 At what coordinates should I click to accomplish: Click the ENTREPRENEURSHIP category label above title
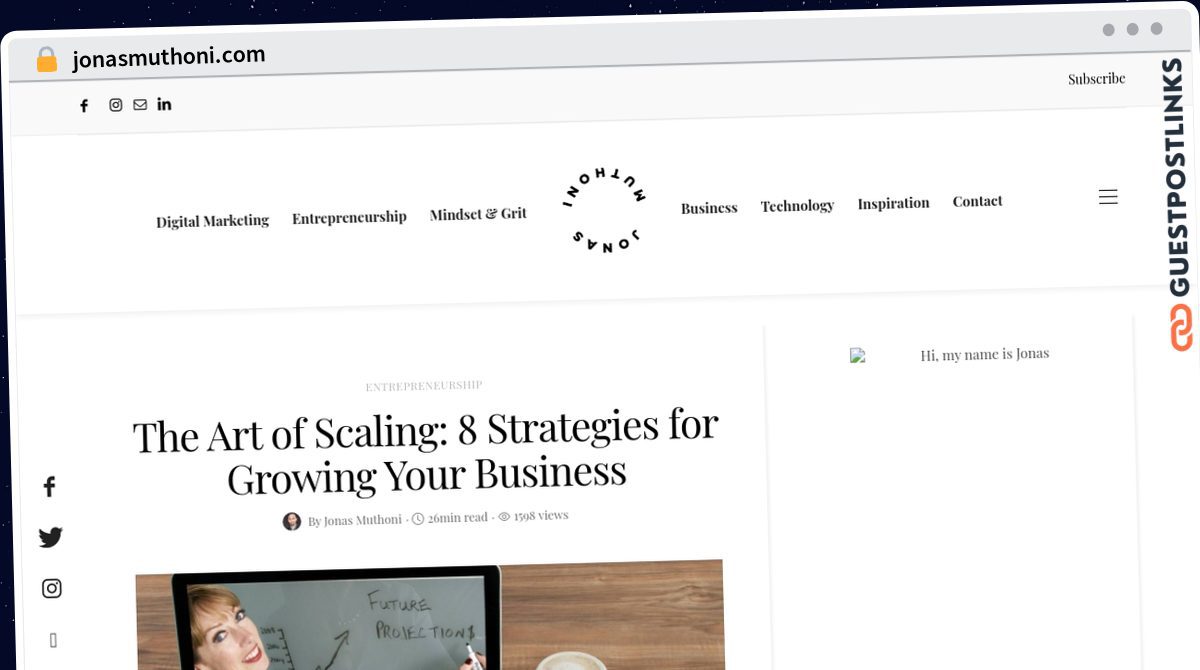tap(424, 385)
